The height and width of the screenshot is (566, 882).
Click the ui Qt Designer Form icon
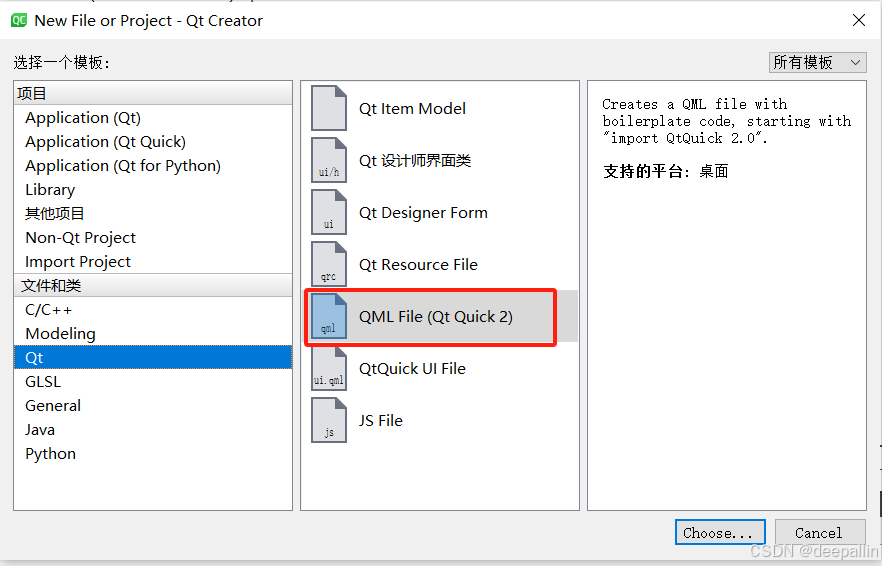[329, 212]
